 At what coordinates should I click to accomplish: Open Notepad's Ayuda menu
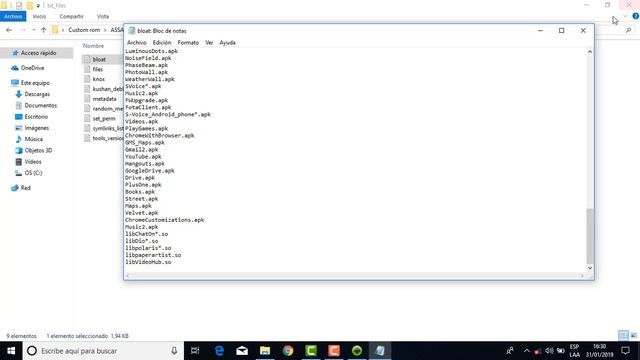coord(227,42)
